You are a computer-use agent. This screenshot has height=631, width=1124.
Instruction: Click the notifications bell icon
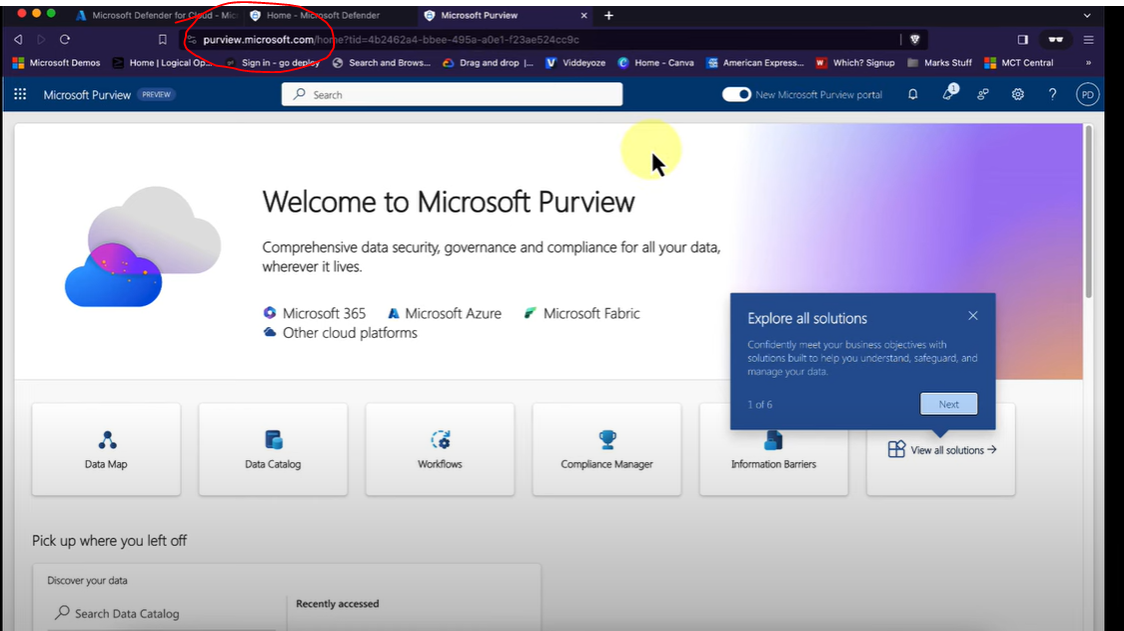[912, 94]
